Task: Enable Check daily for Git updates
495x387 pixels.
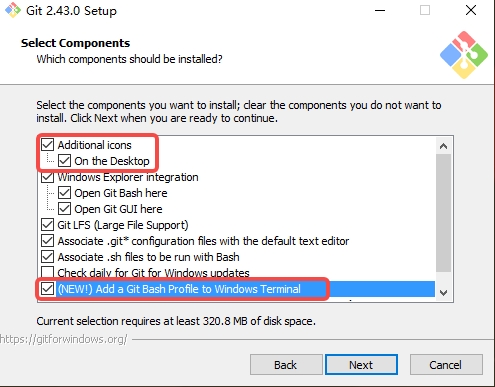Action: pos(48,272)
